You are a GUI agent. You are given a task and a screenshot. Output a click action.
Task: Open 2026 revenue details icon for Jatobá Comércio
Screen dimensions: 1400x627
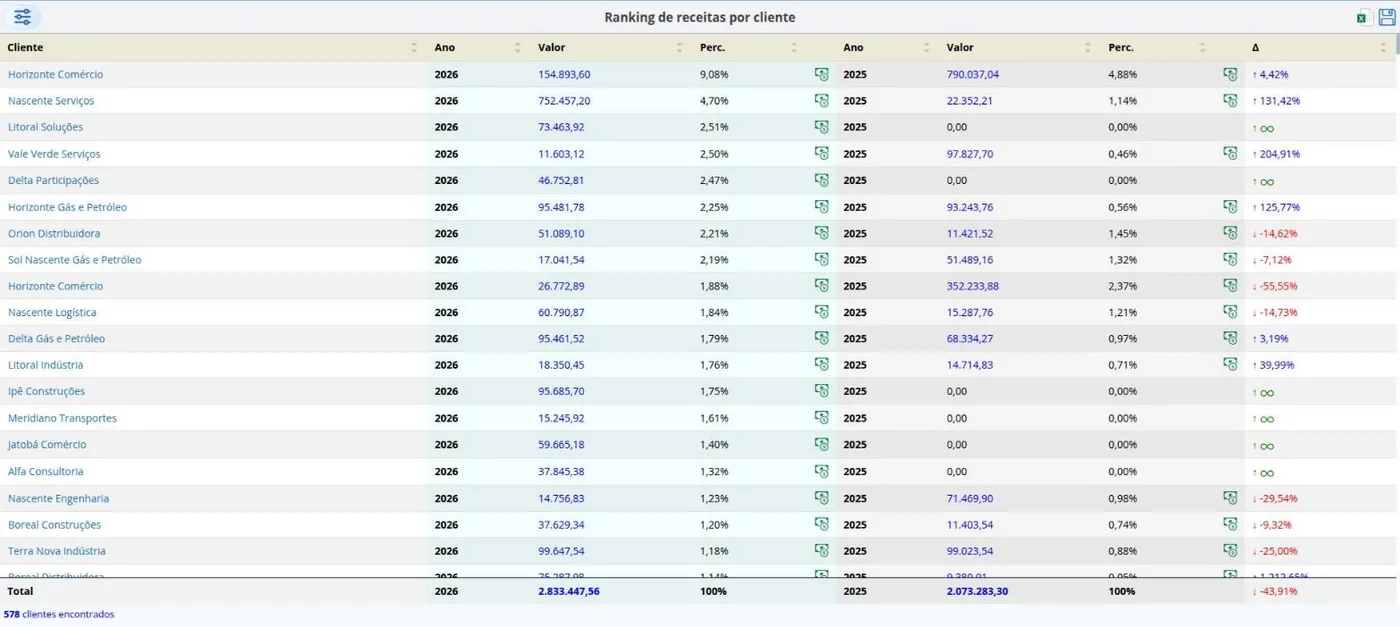pos(821,444)
